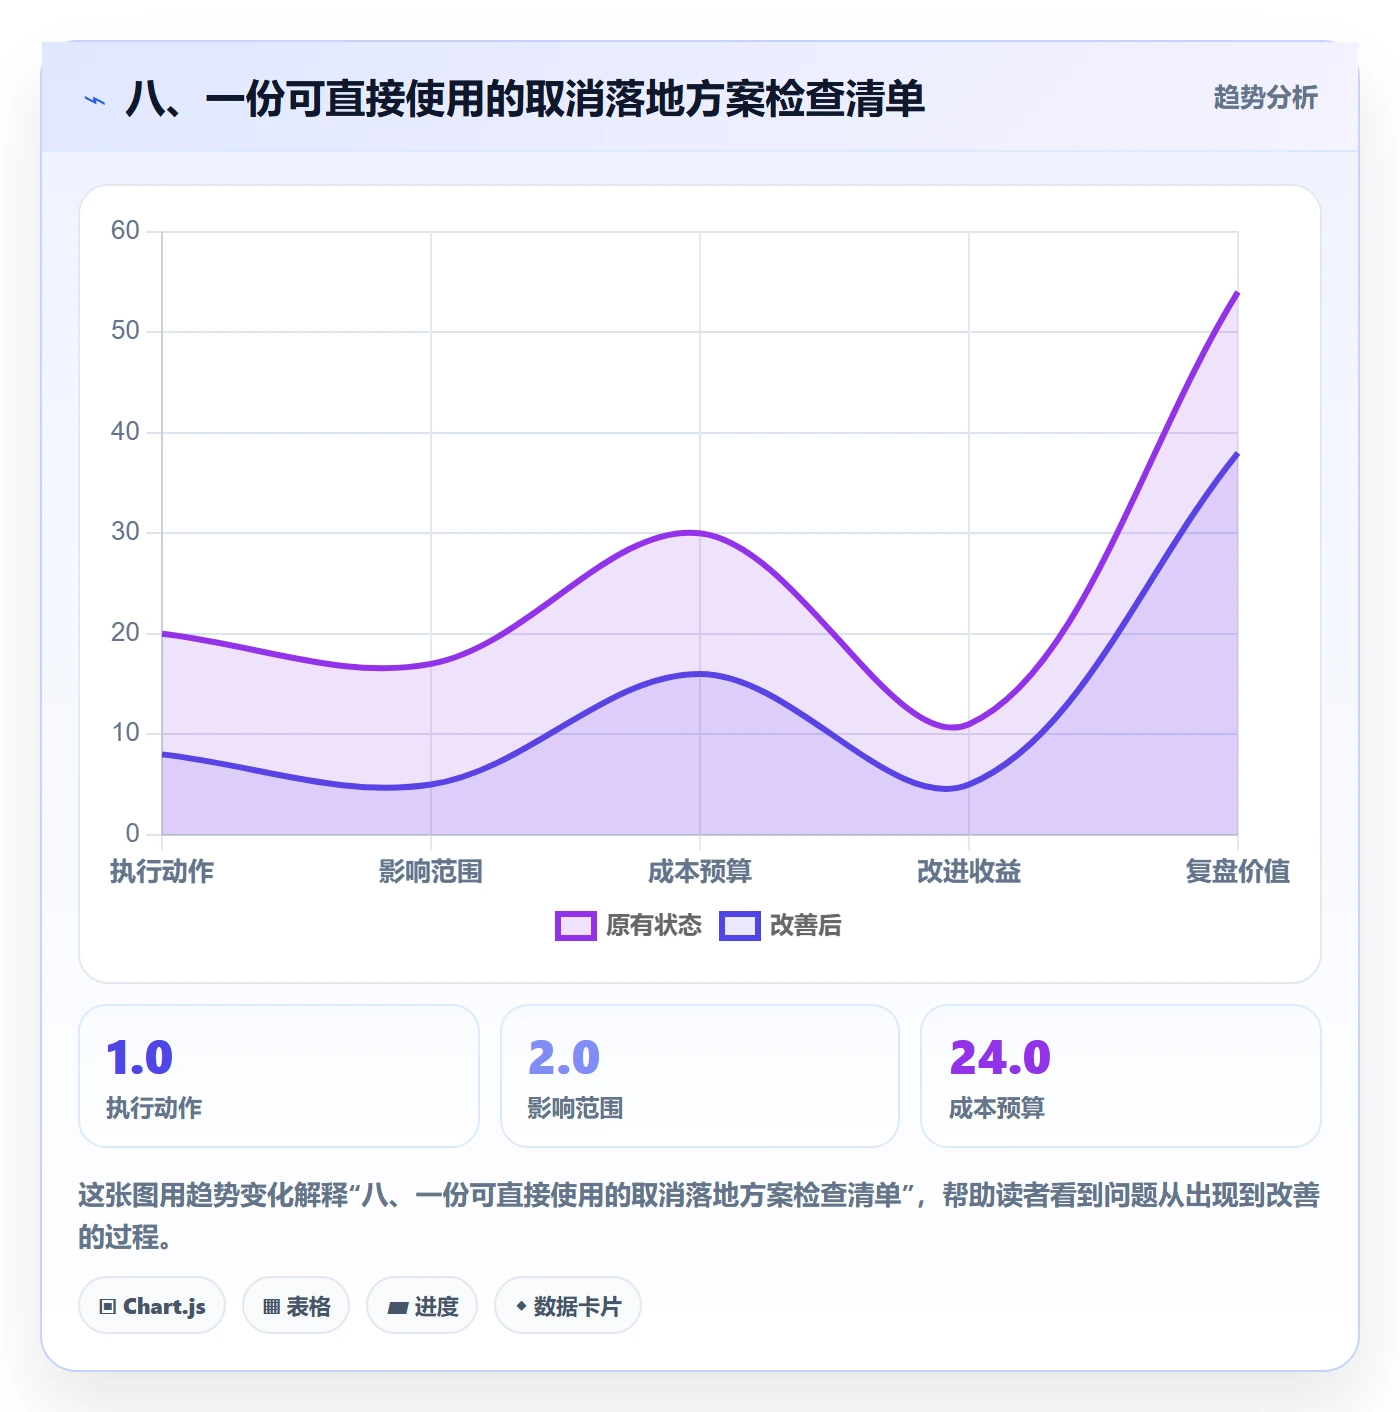Click the description paragraph starting 这张图用趋势变化
Screen dimensions: 1400x1412
[x=699, y=1216]
